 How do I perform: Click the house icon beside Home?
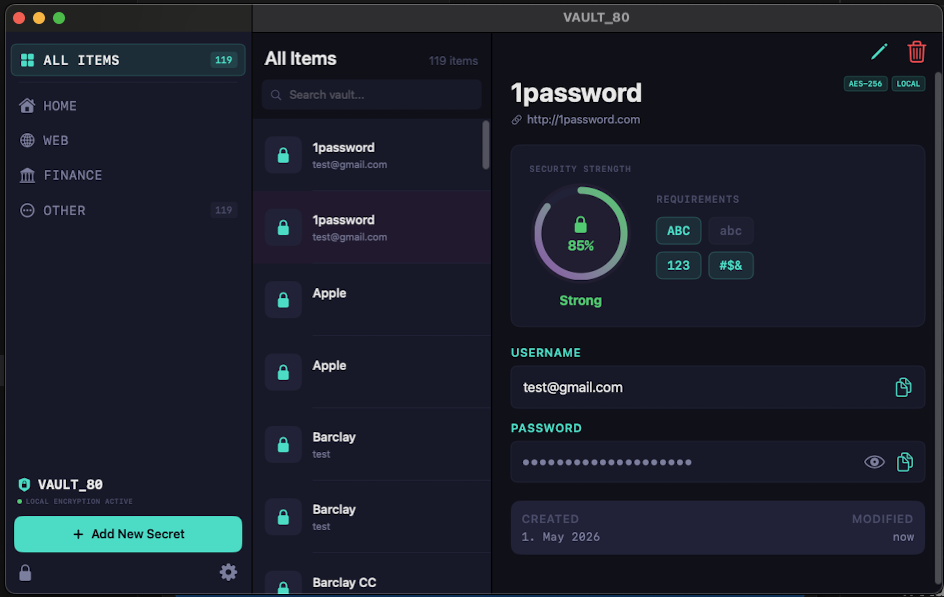[x=27, y=106]
